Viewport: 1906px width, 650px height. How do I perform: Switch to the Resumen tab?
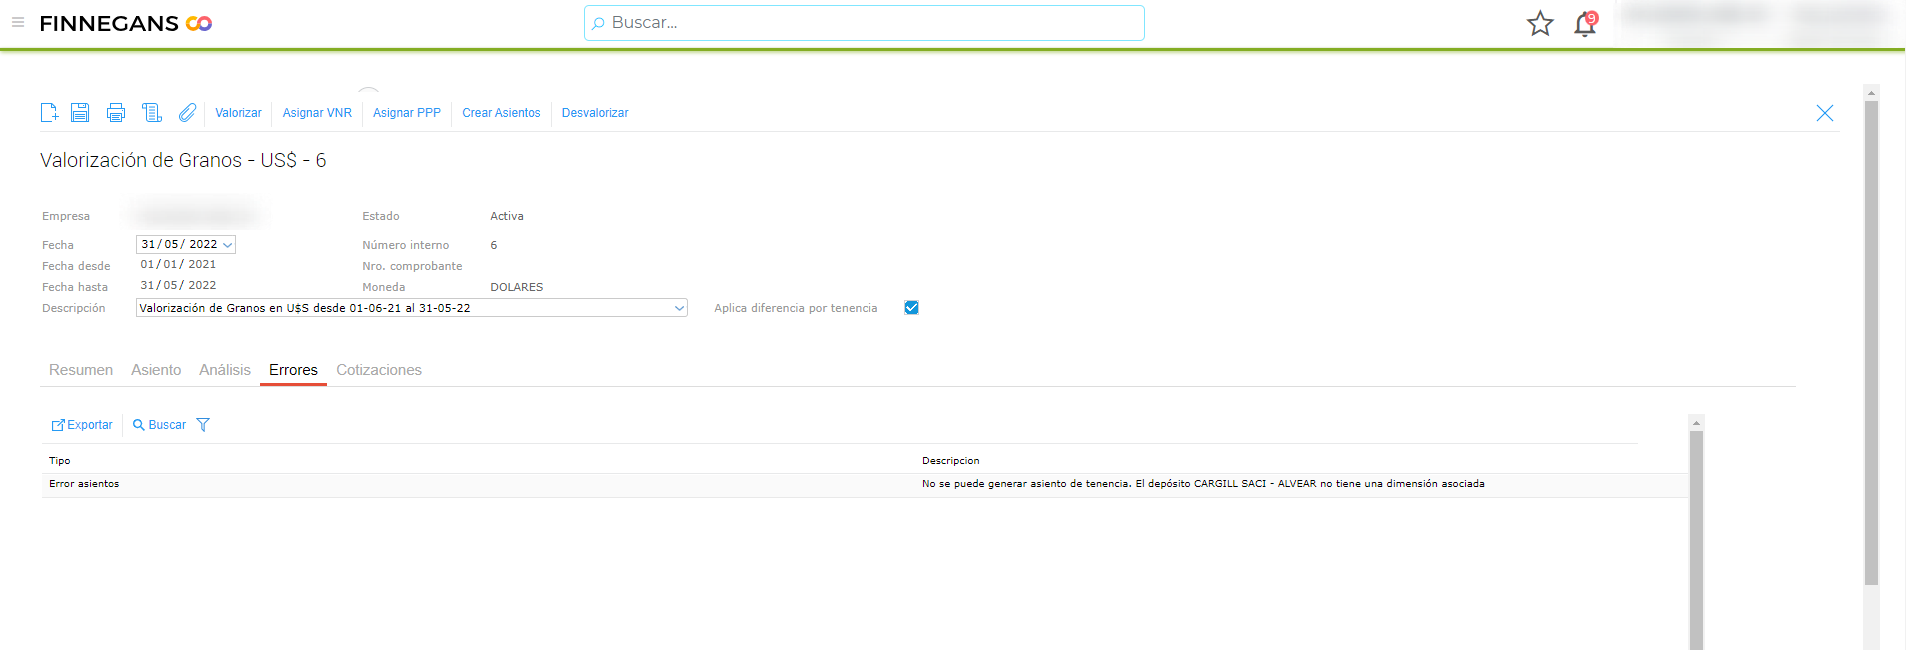81,370
